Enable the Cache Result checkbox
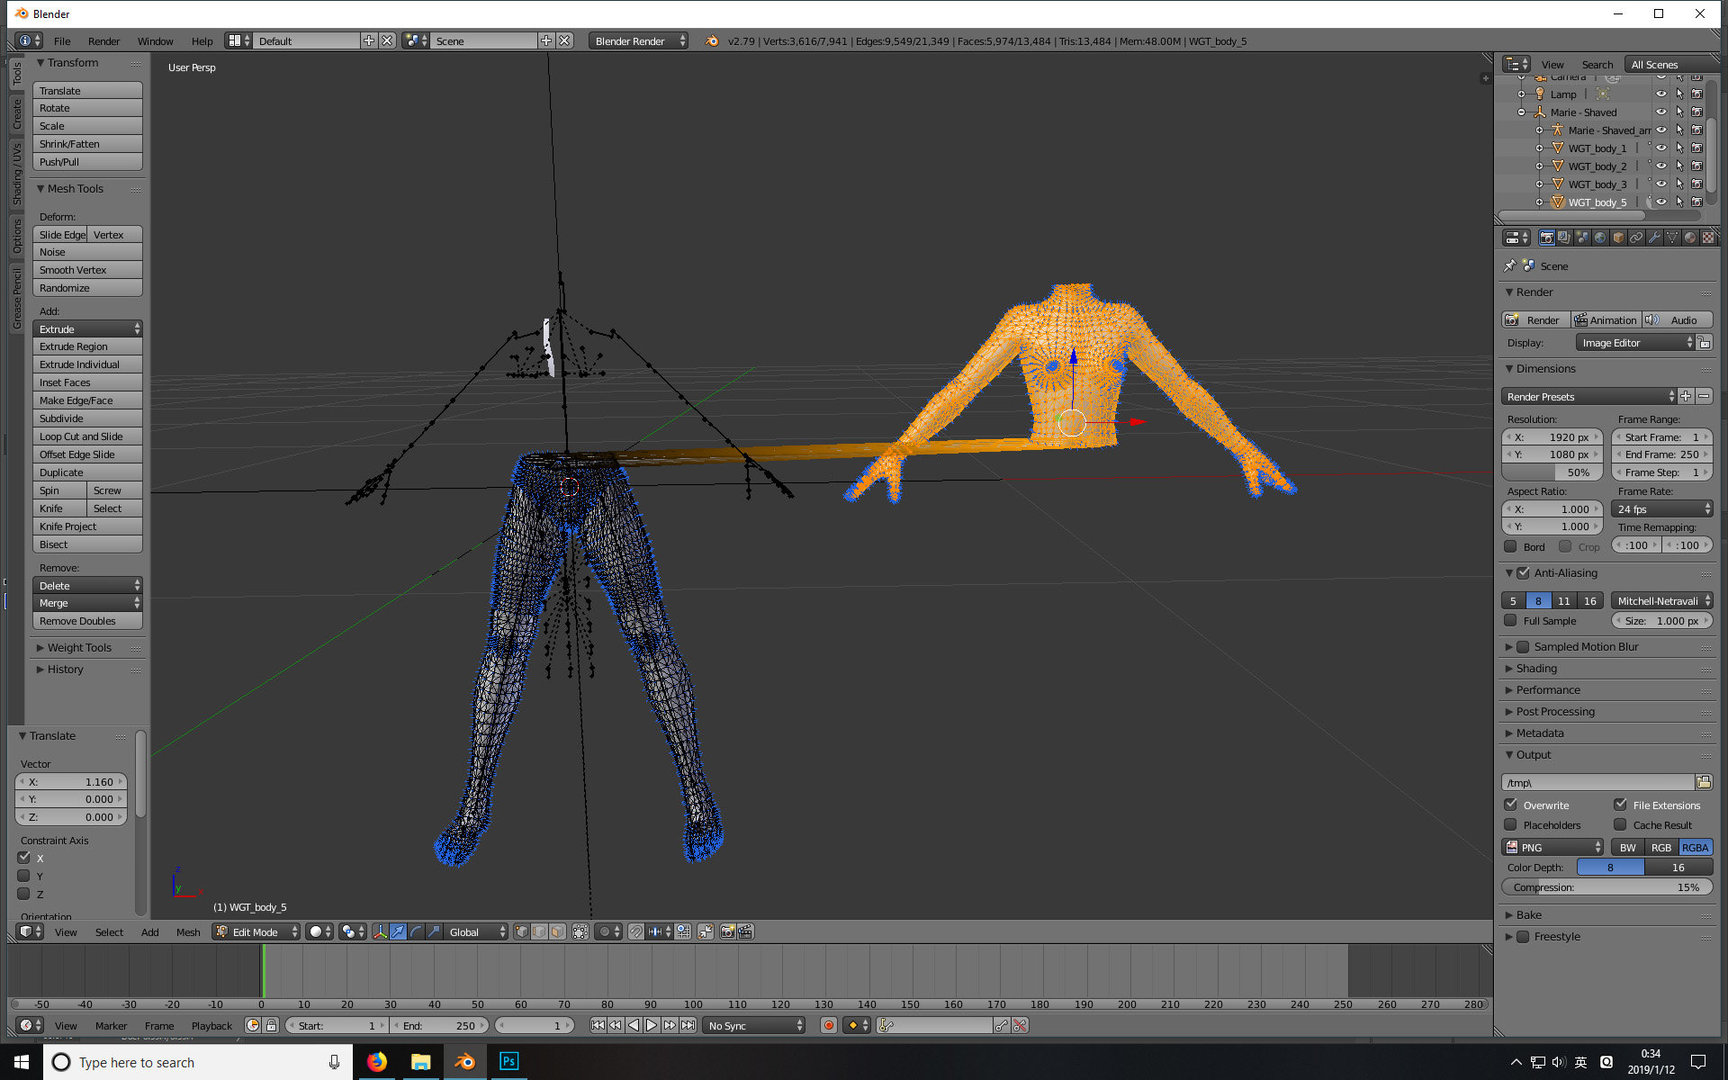This screenshot has height=1080, width=1728. (1620, 825)
